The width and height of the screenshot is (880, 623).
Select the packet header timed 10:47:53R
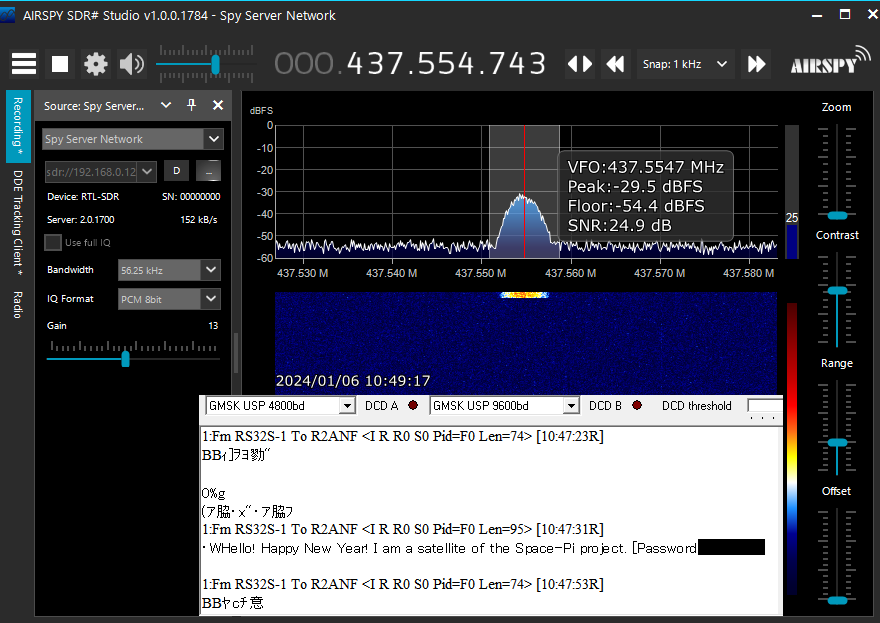pos(403,584)
